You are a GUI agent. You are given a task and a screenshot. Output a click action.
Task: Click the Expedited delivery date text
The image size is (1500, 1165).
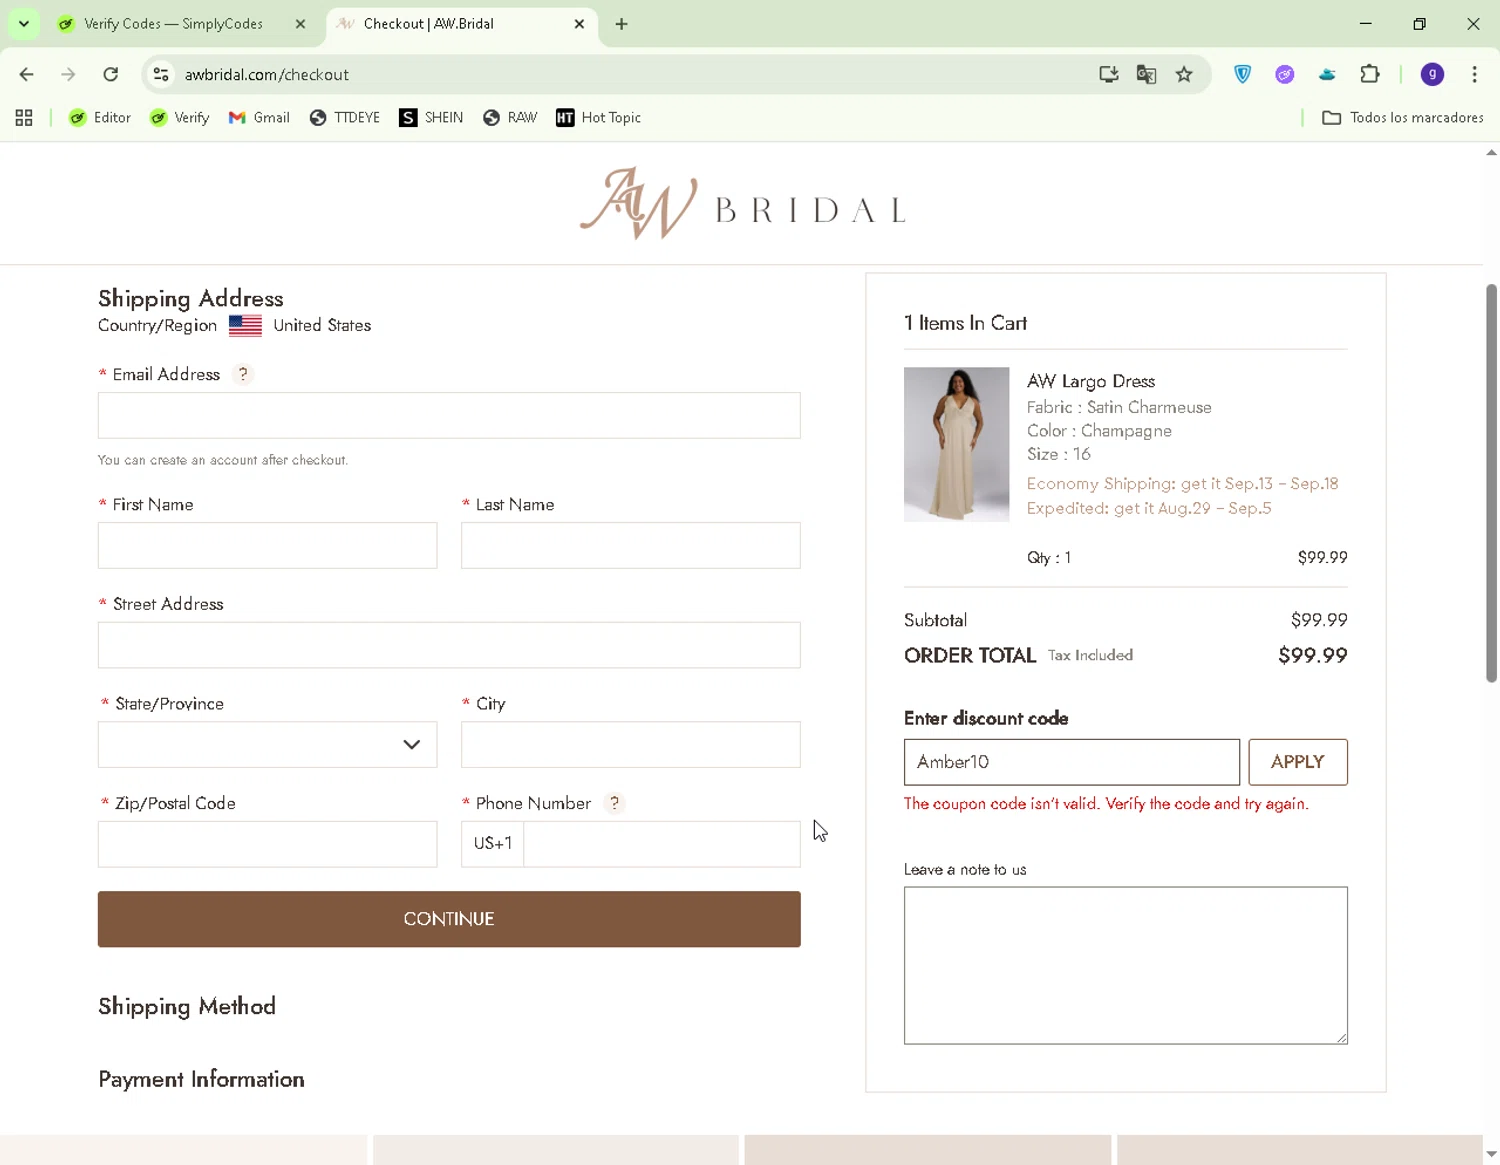(x=1149, y=508)
